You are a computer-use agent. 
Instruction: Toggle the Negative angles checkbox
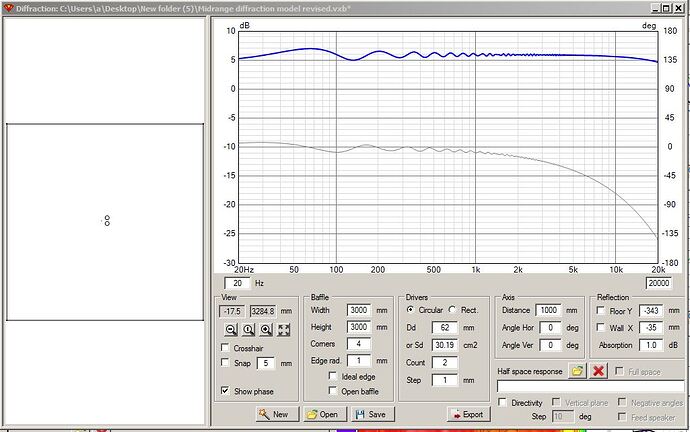tap(622, 402)
